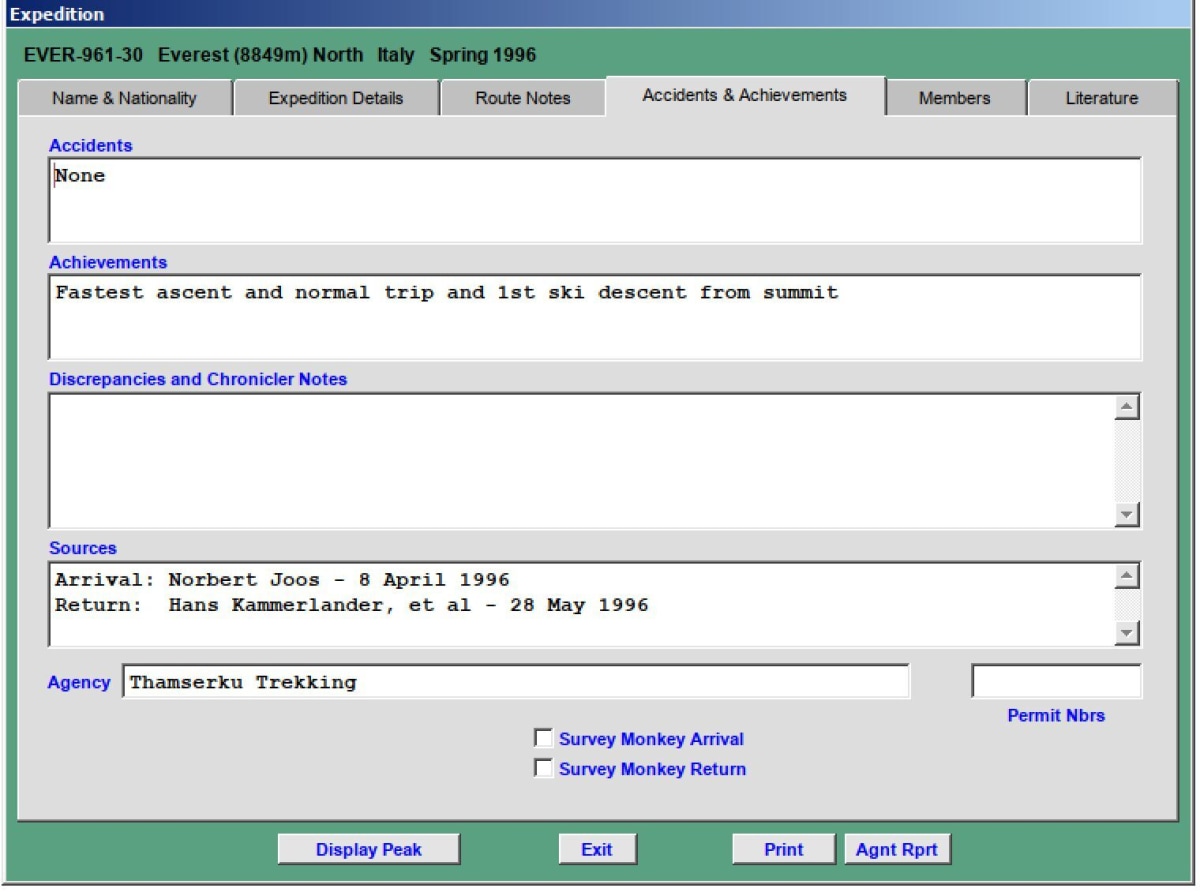This screenshot has height=892, width=1200.
Task: Click down arrow of Sources scrollbar
Action: point(1127,633)
